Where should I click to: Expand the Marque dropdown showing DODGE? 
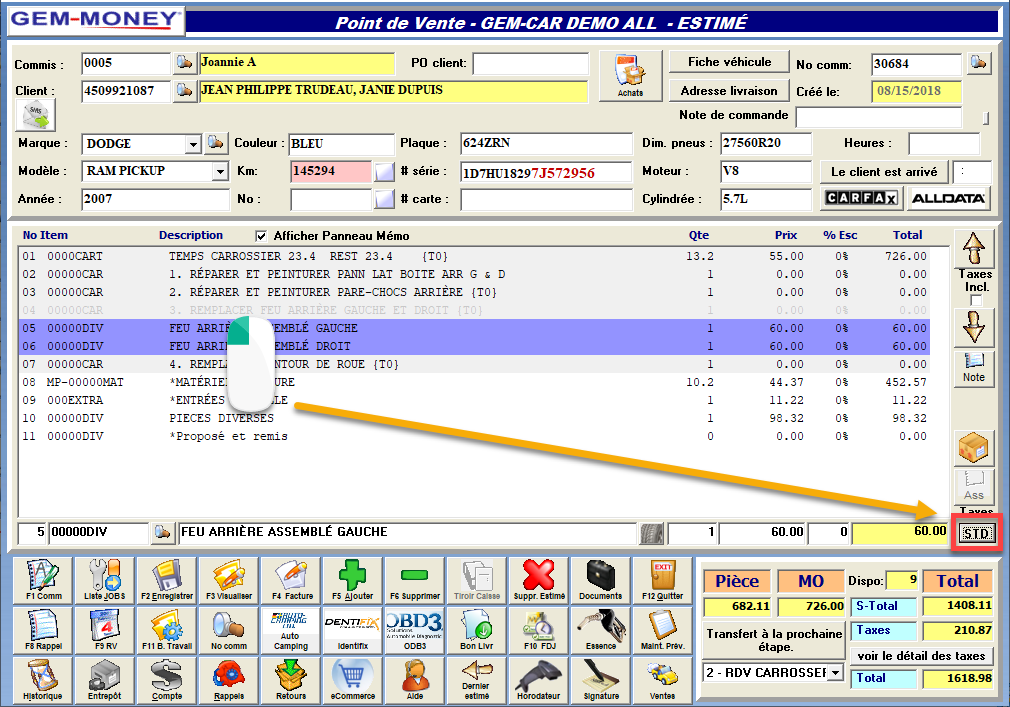tap(193, 144)
